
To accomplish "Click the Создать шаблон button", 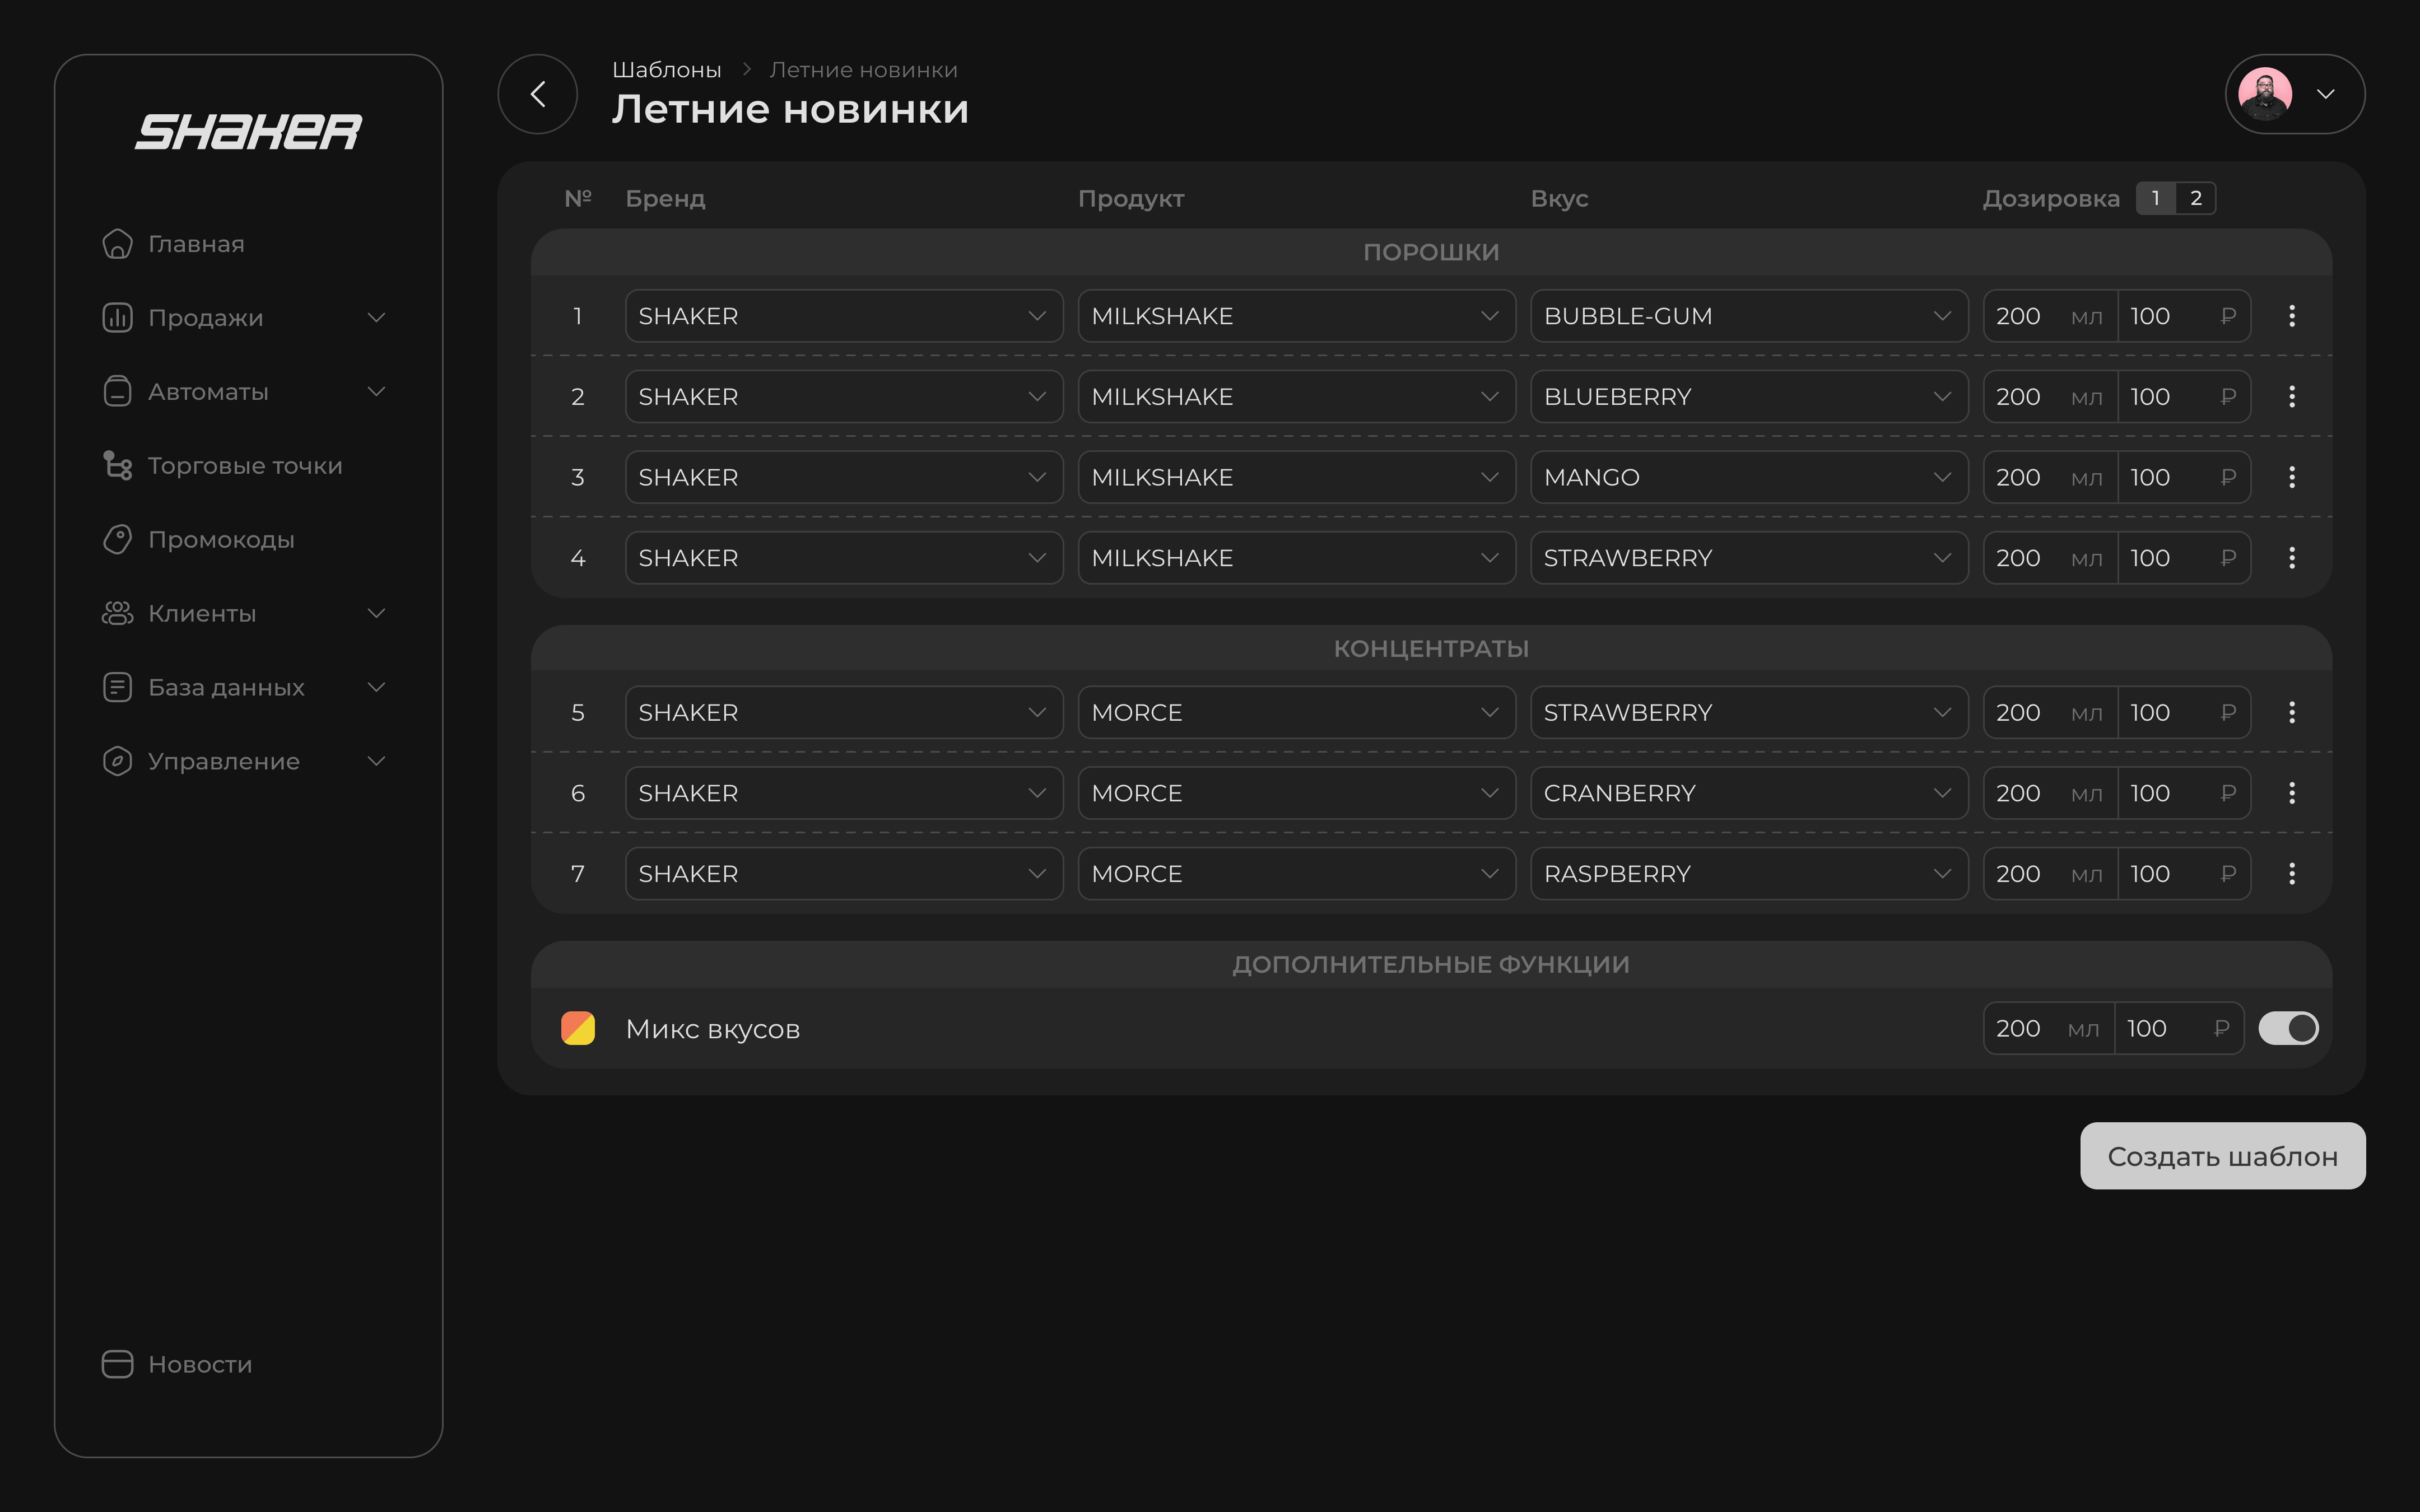I will tap(2222, 1156).
